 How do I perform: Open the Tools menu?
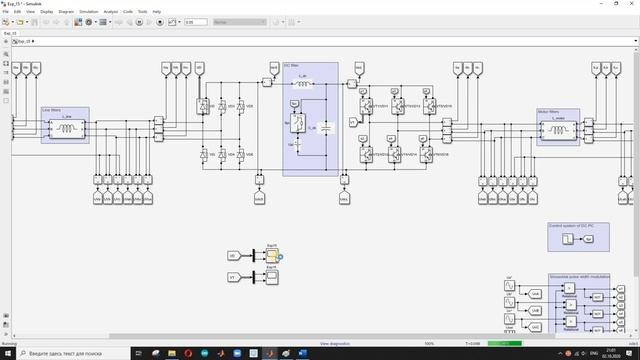142,12
